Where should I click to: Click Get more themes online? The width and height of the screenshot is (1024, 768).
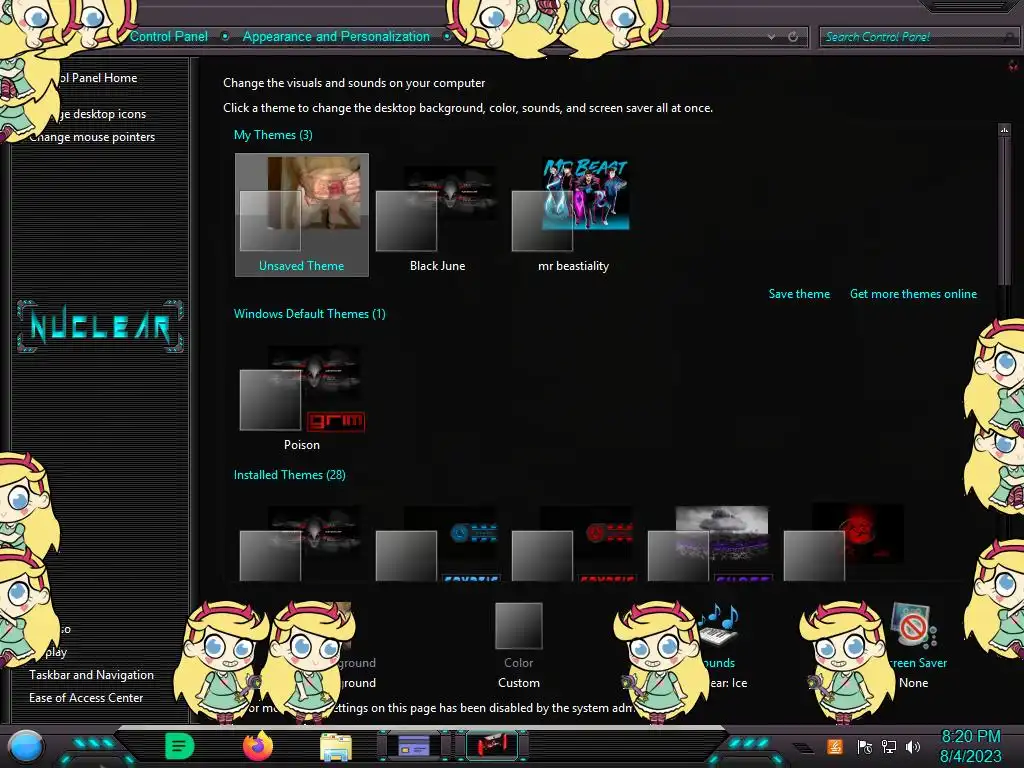(x=913, y=294)
